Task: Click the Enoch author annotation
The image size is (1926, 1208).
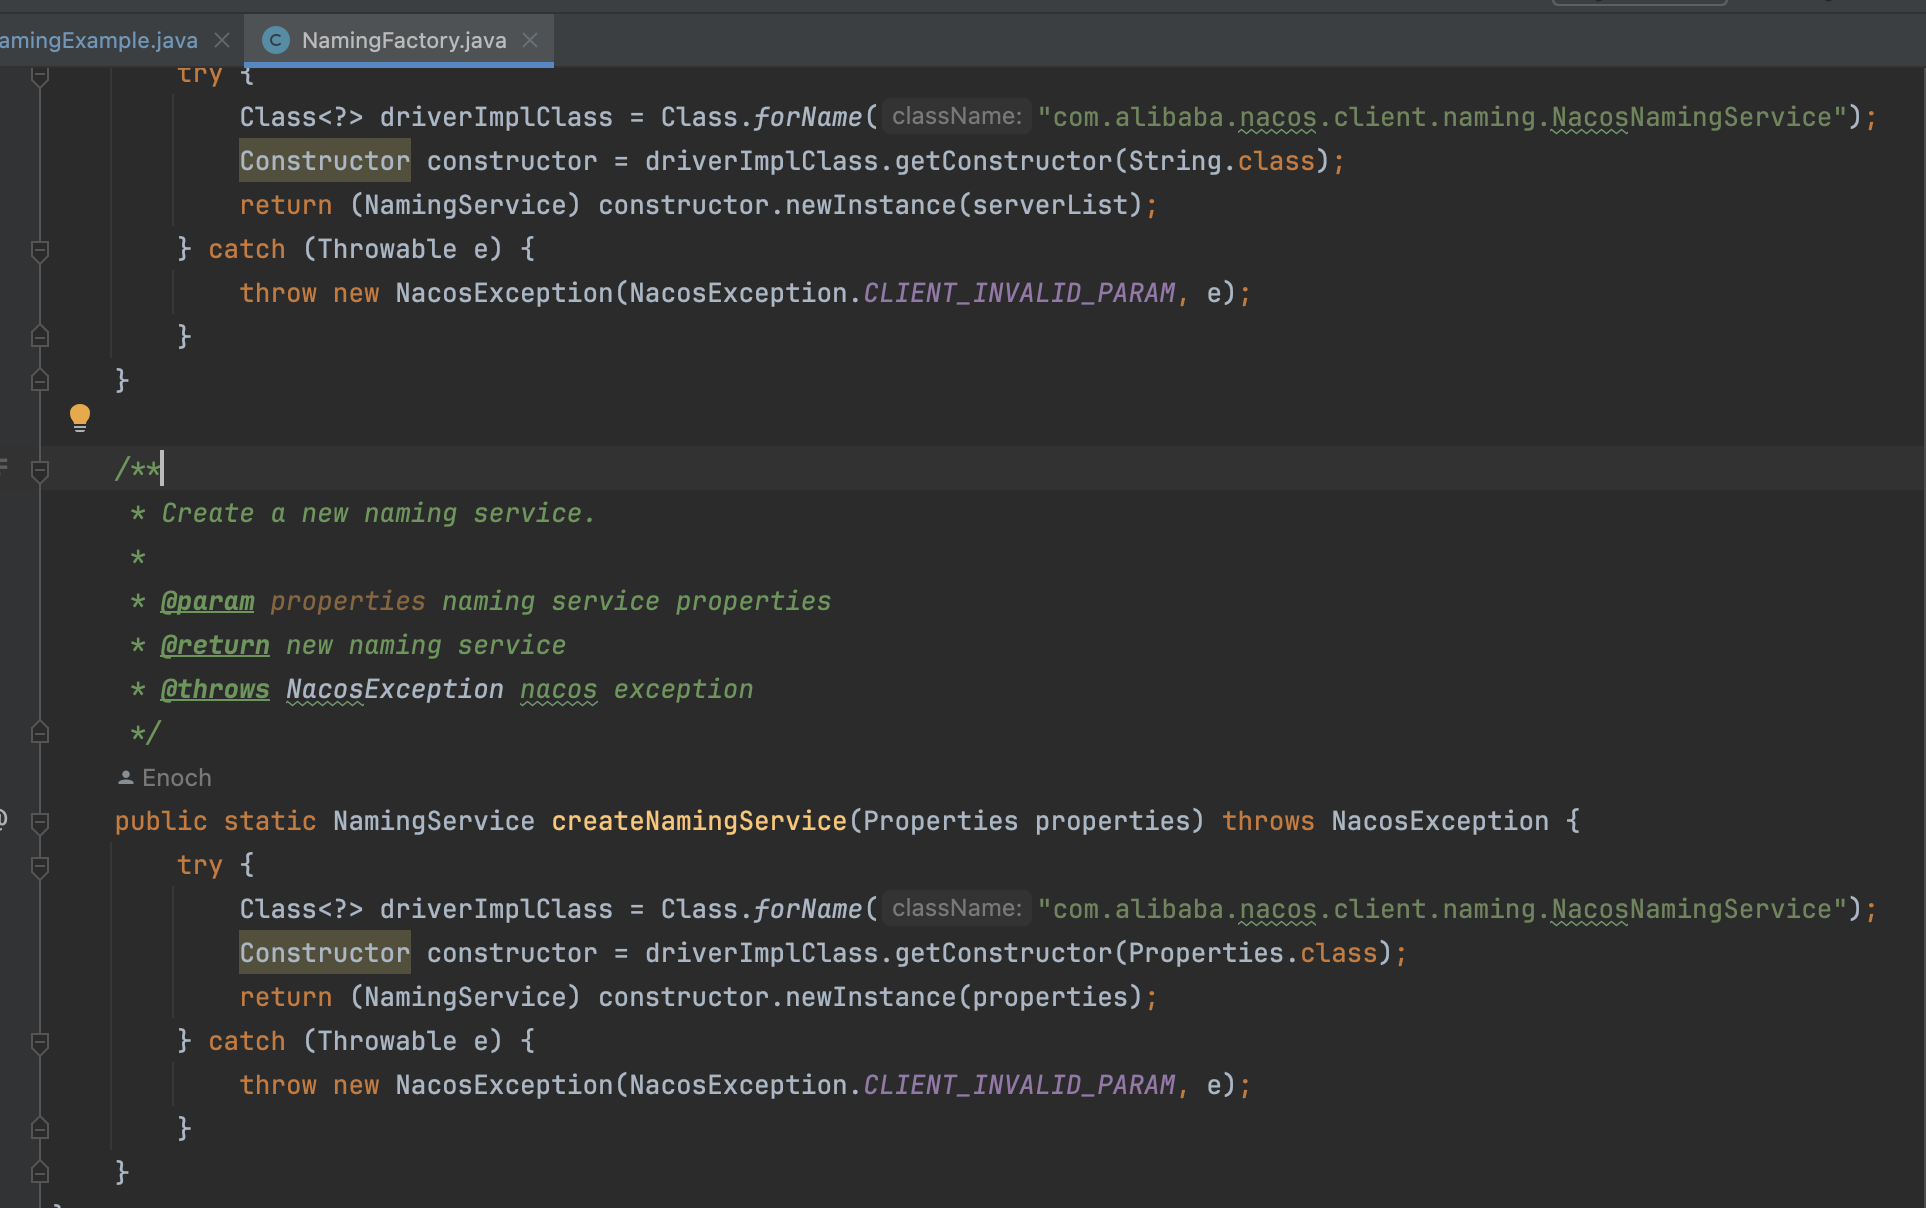Action: (x=176, y=777)
